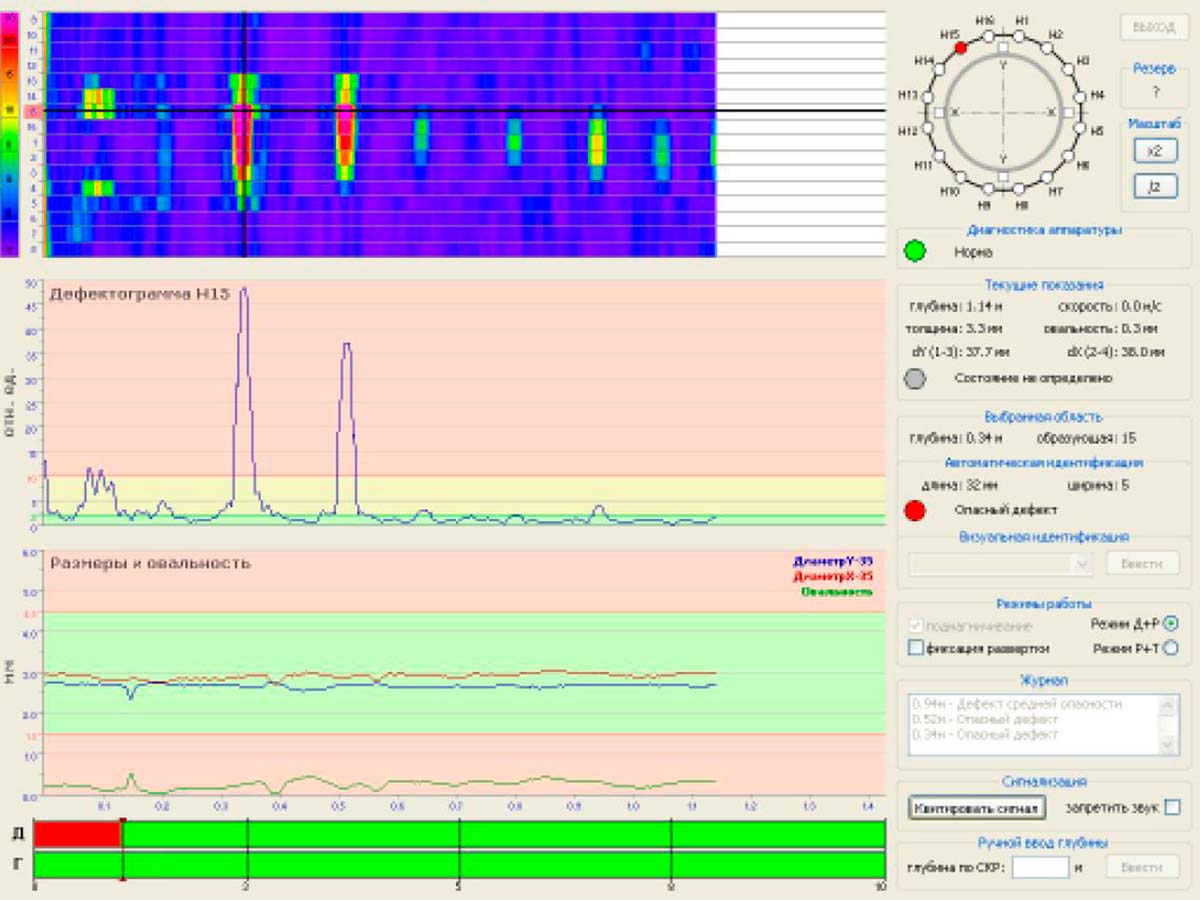Tick the 'запретить звук' checkbox
Viewport: 1200px width, 900px height.
(1173, 806)
